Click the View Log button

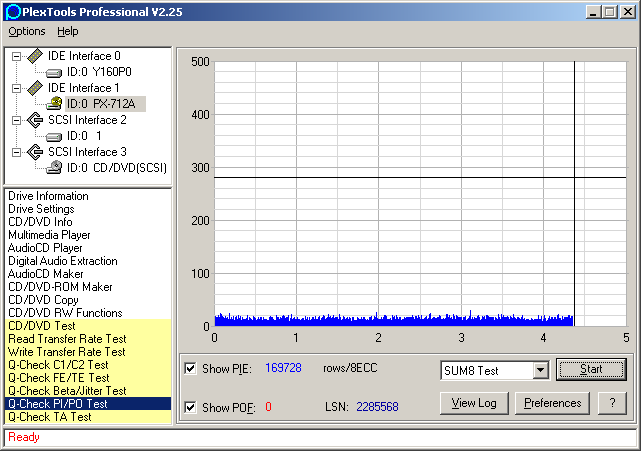pyautogui.click(x=474, y=403)
